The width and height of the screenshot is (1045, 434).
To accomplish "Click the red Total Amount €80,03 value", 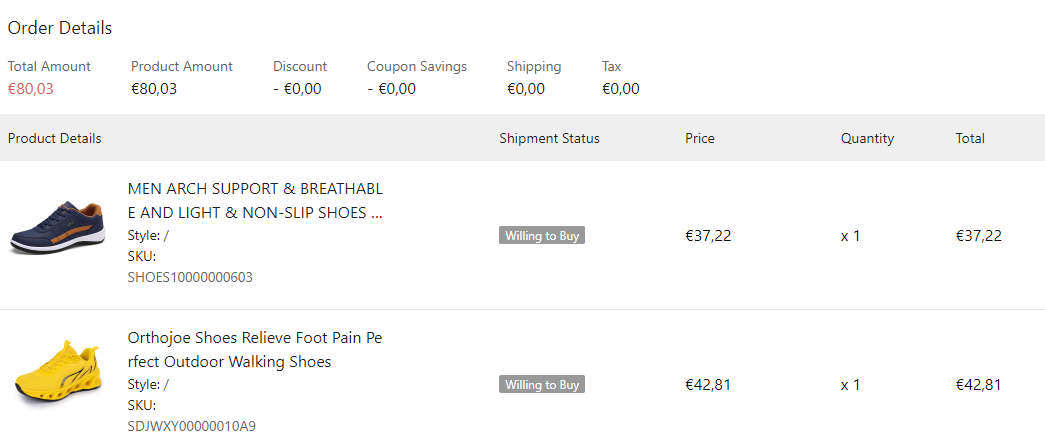I will [31, 89].
